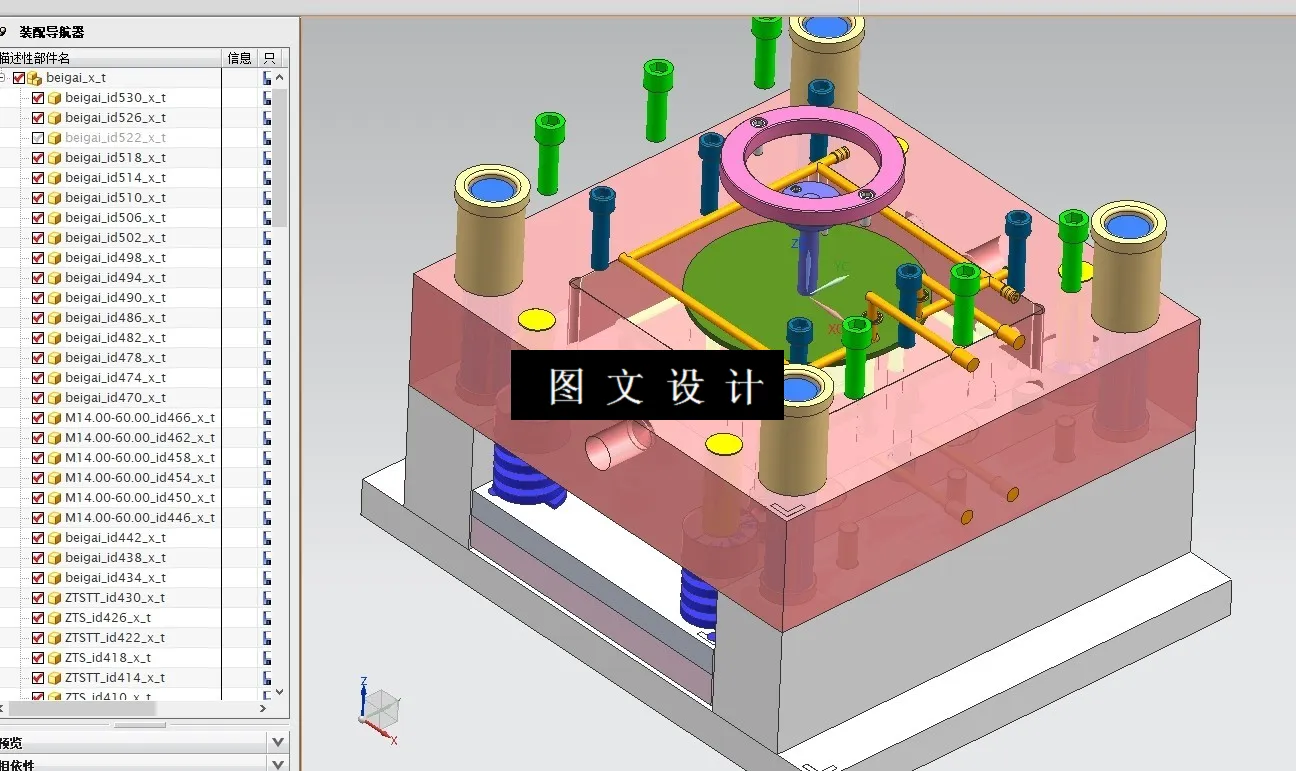Expand the 相依性 dependencies panel
The image size is (1296, 771).
pyautogui.click(x=277, y=763)
